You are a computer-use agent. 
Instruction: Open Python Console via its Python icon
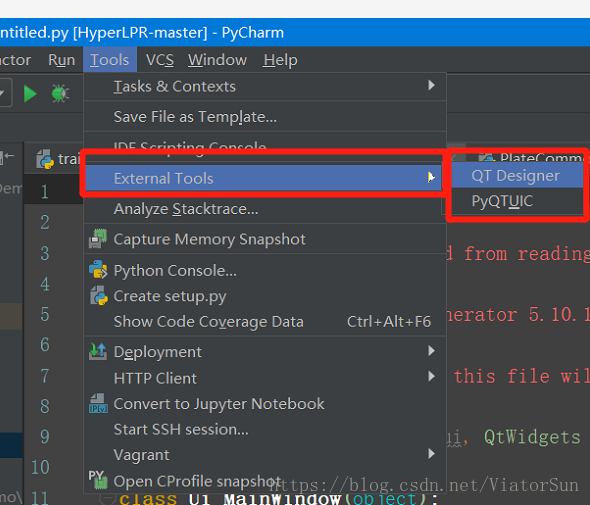coord(98,270)
